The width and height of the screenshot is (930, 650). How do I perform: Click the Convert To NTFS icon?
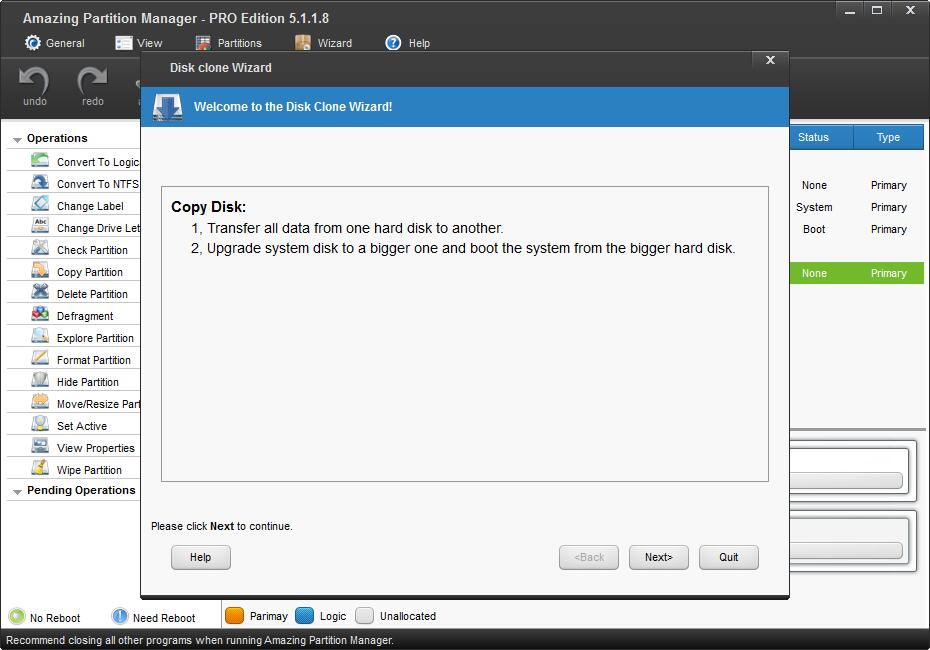click(x=40, y=182)
